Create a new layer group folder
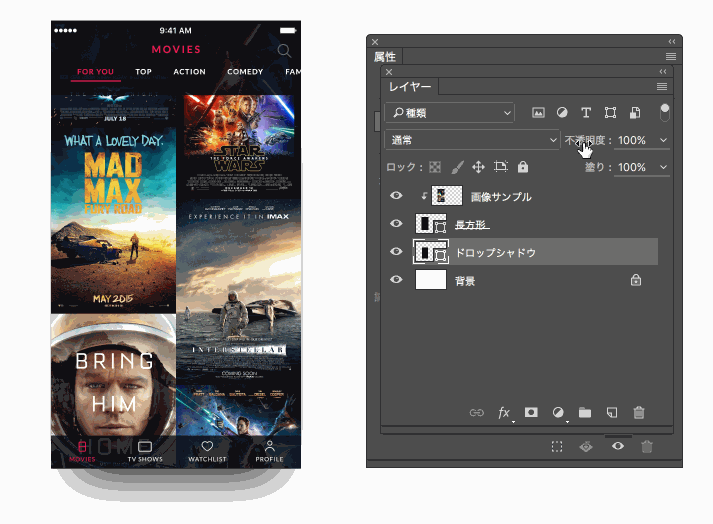713x524 pixels. click(585, 413)
